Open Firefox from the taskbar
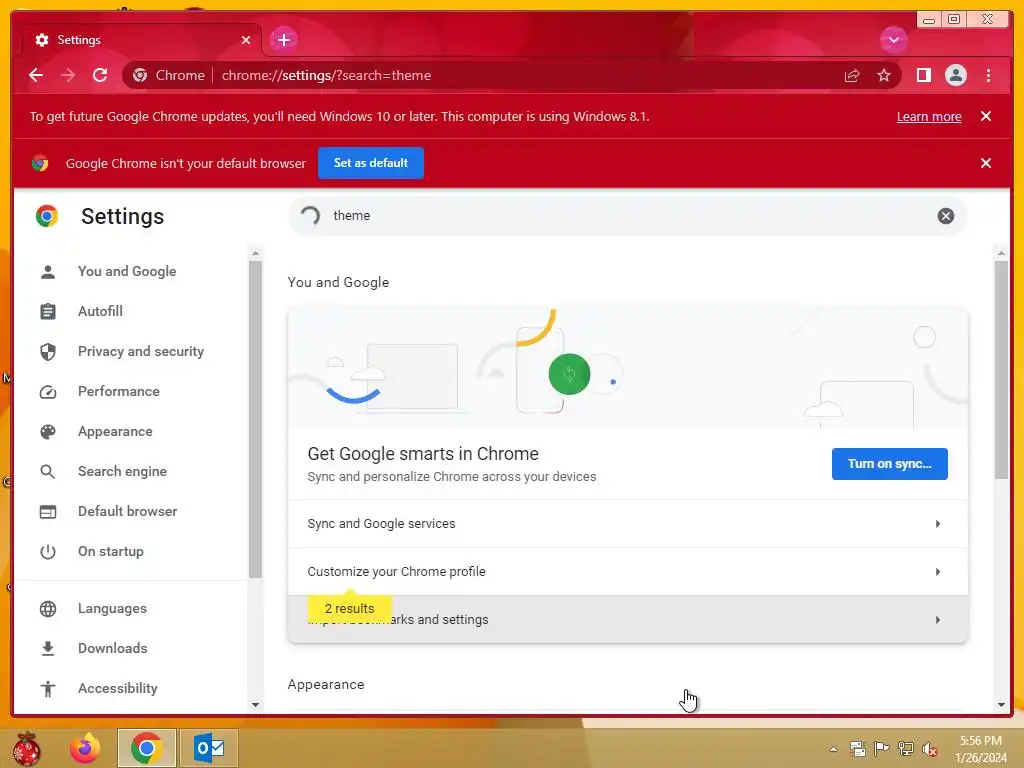The image size is (1024, 768). tap(85, 748)
